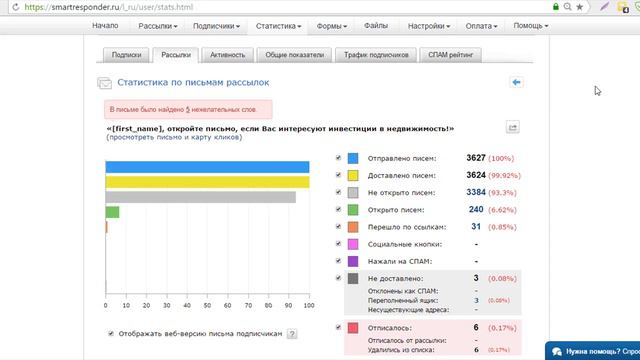Image resolution: width=640 pixels, height=360 pixels.
Task: Open the Подписчики dropdown menu
Action: tap(216, 26)
